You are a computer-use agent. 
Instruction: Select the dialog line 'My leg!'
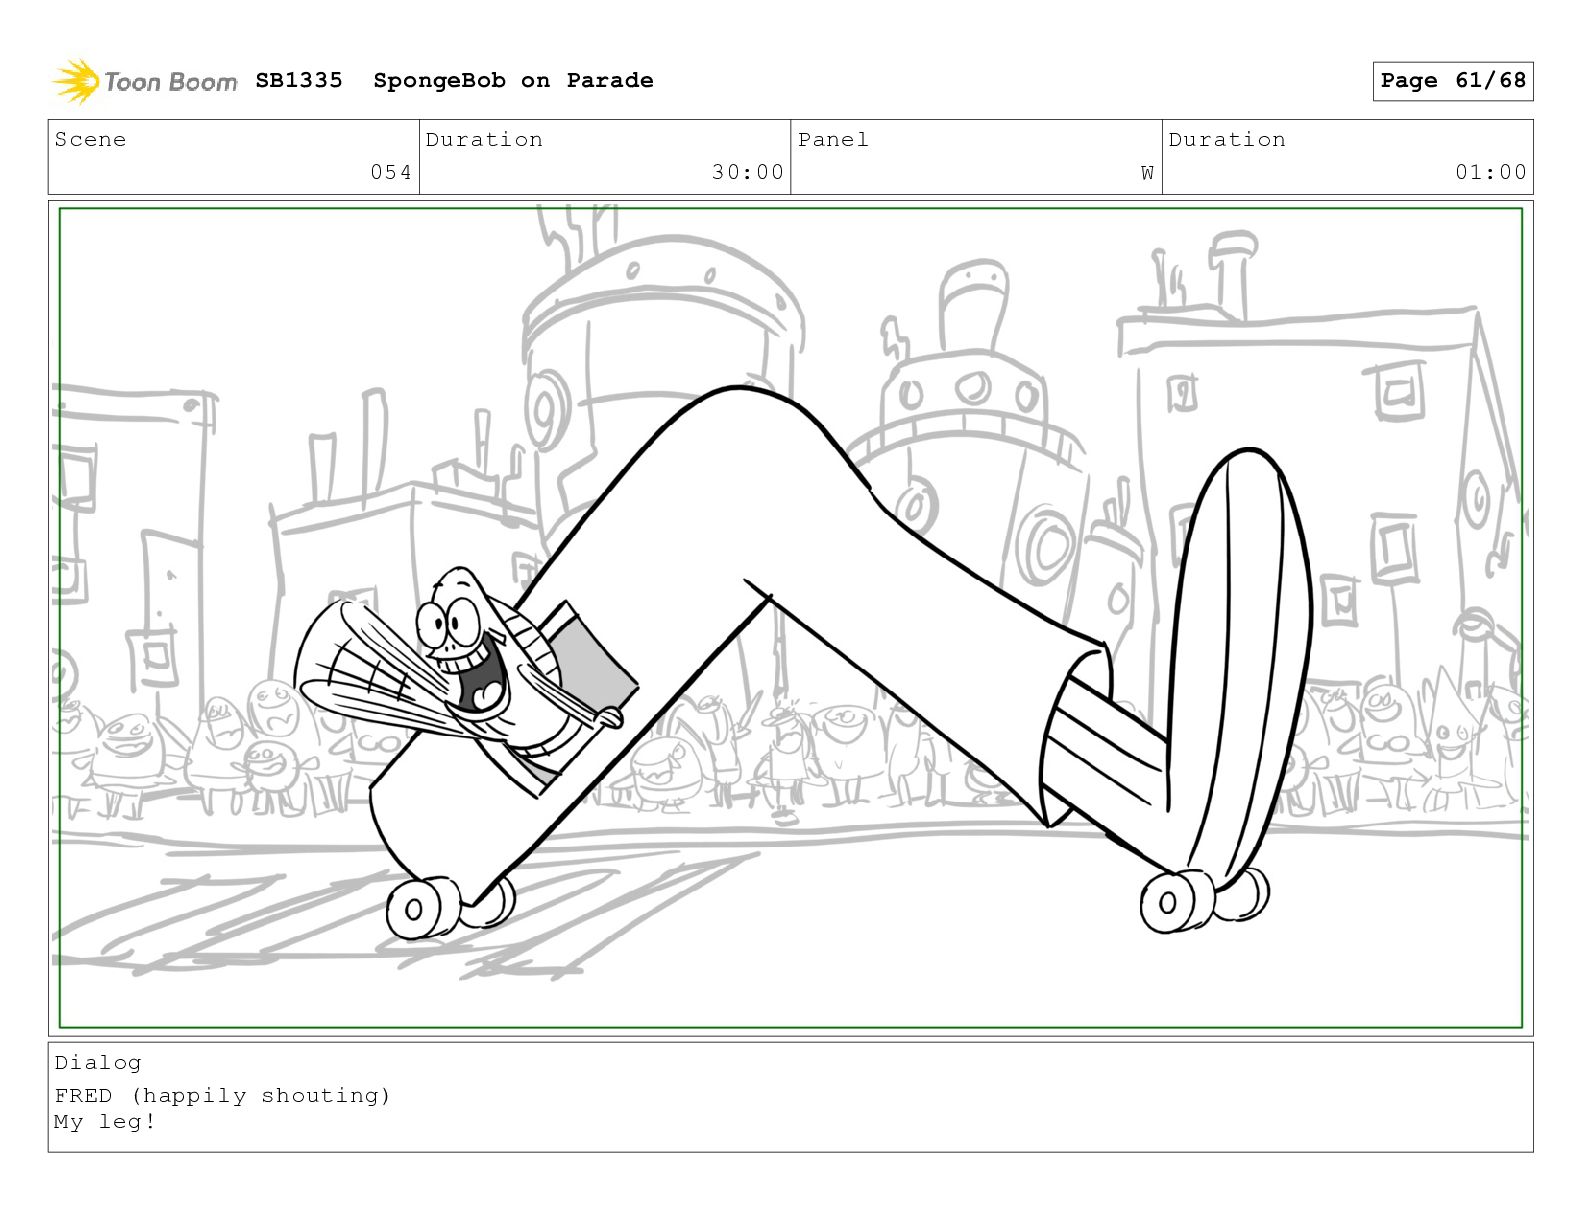click(105, 1122)
